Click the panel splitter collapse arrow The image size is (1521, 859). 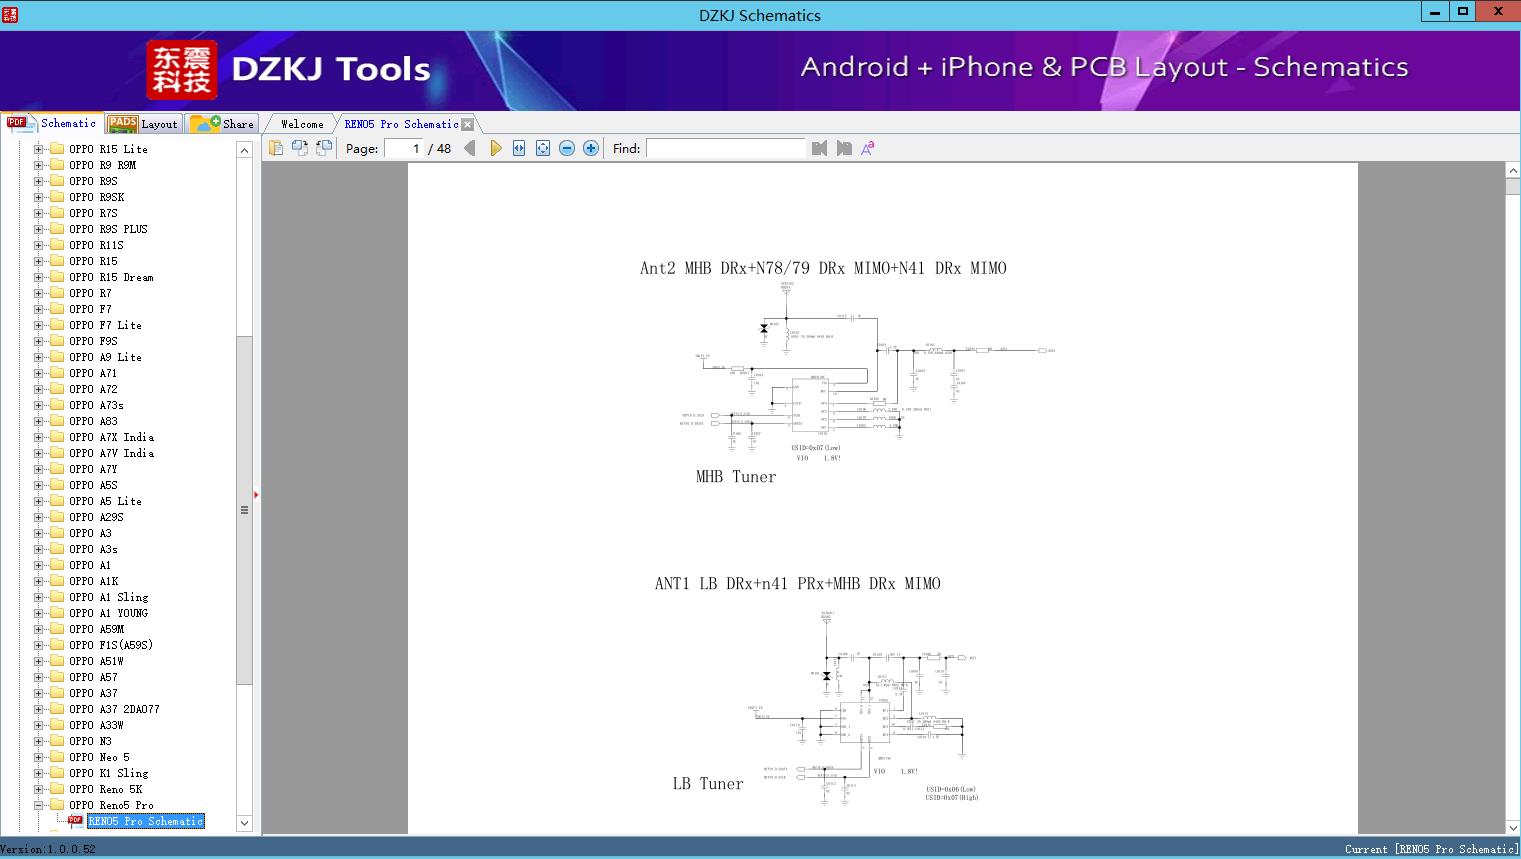256,495
